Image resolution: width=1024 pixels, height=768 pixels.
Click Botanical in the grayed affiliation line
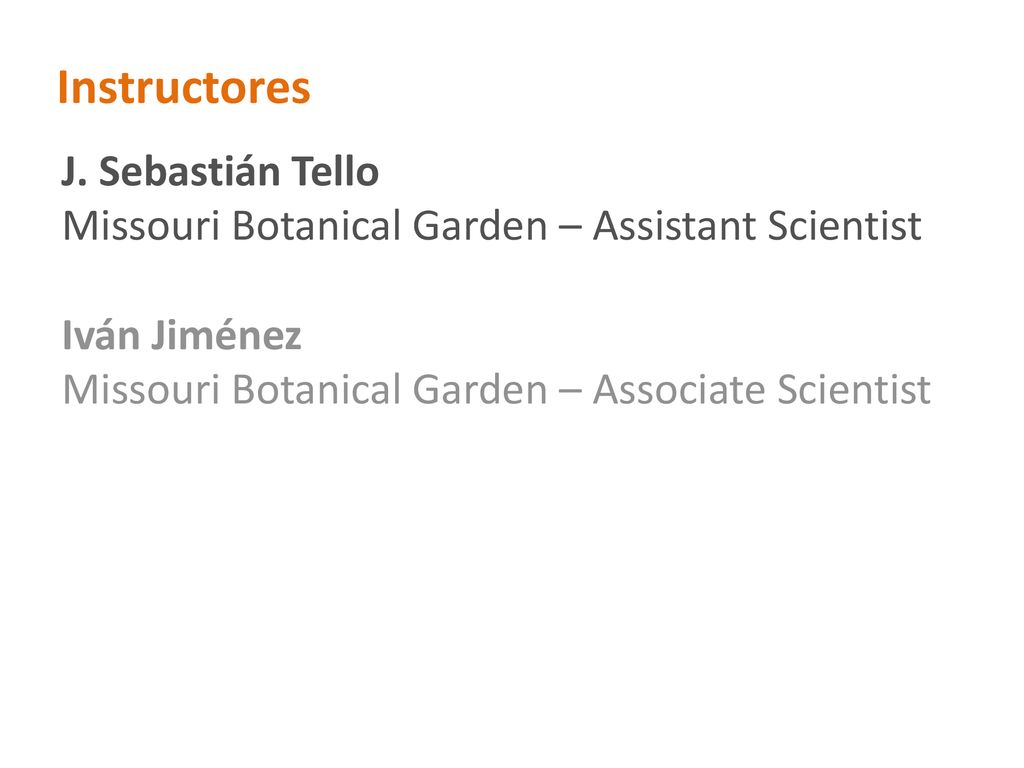316,390
